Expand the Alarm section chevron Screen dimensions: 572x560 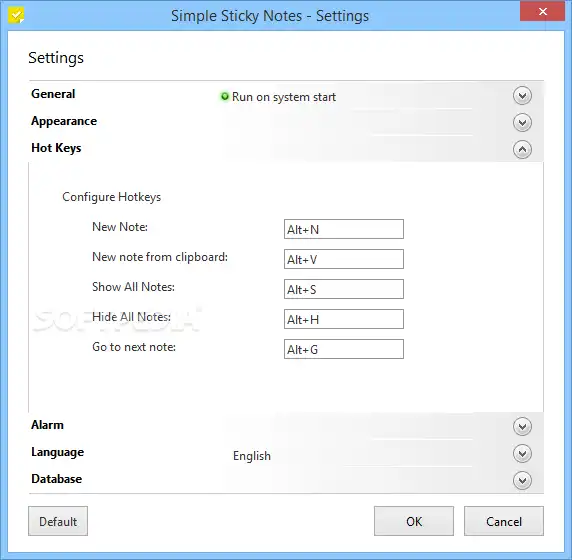tap(522, 426)
